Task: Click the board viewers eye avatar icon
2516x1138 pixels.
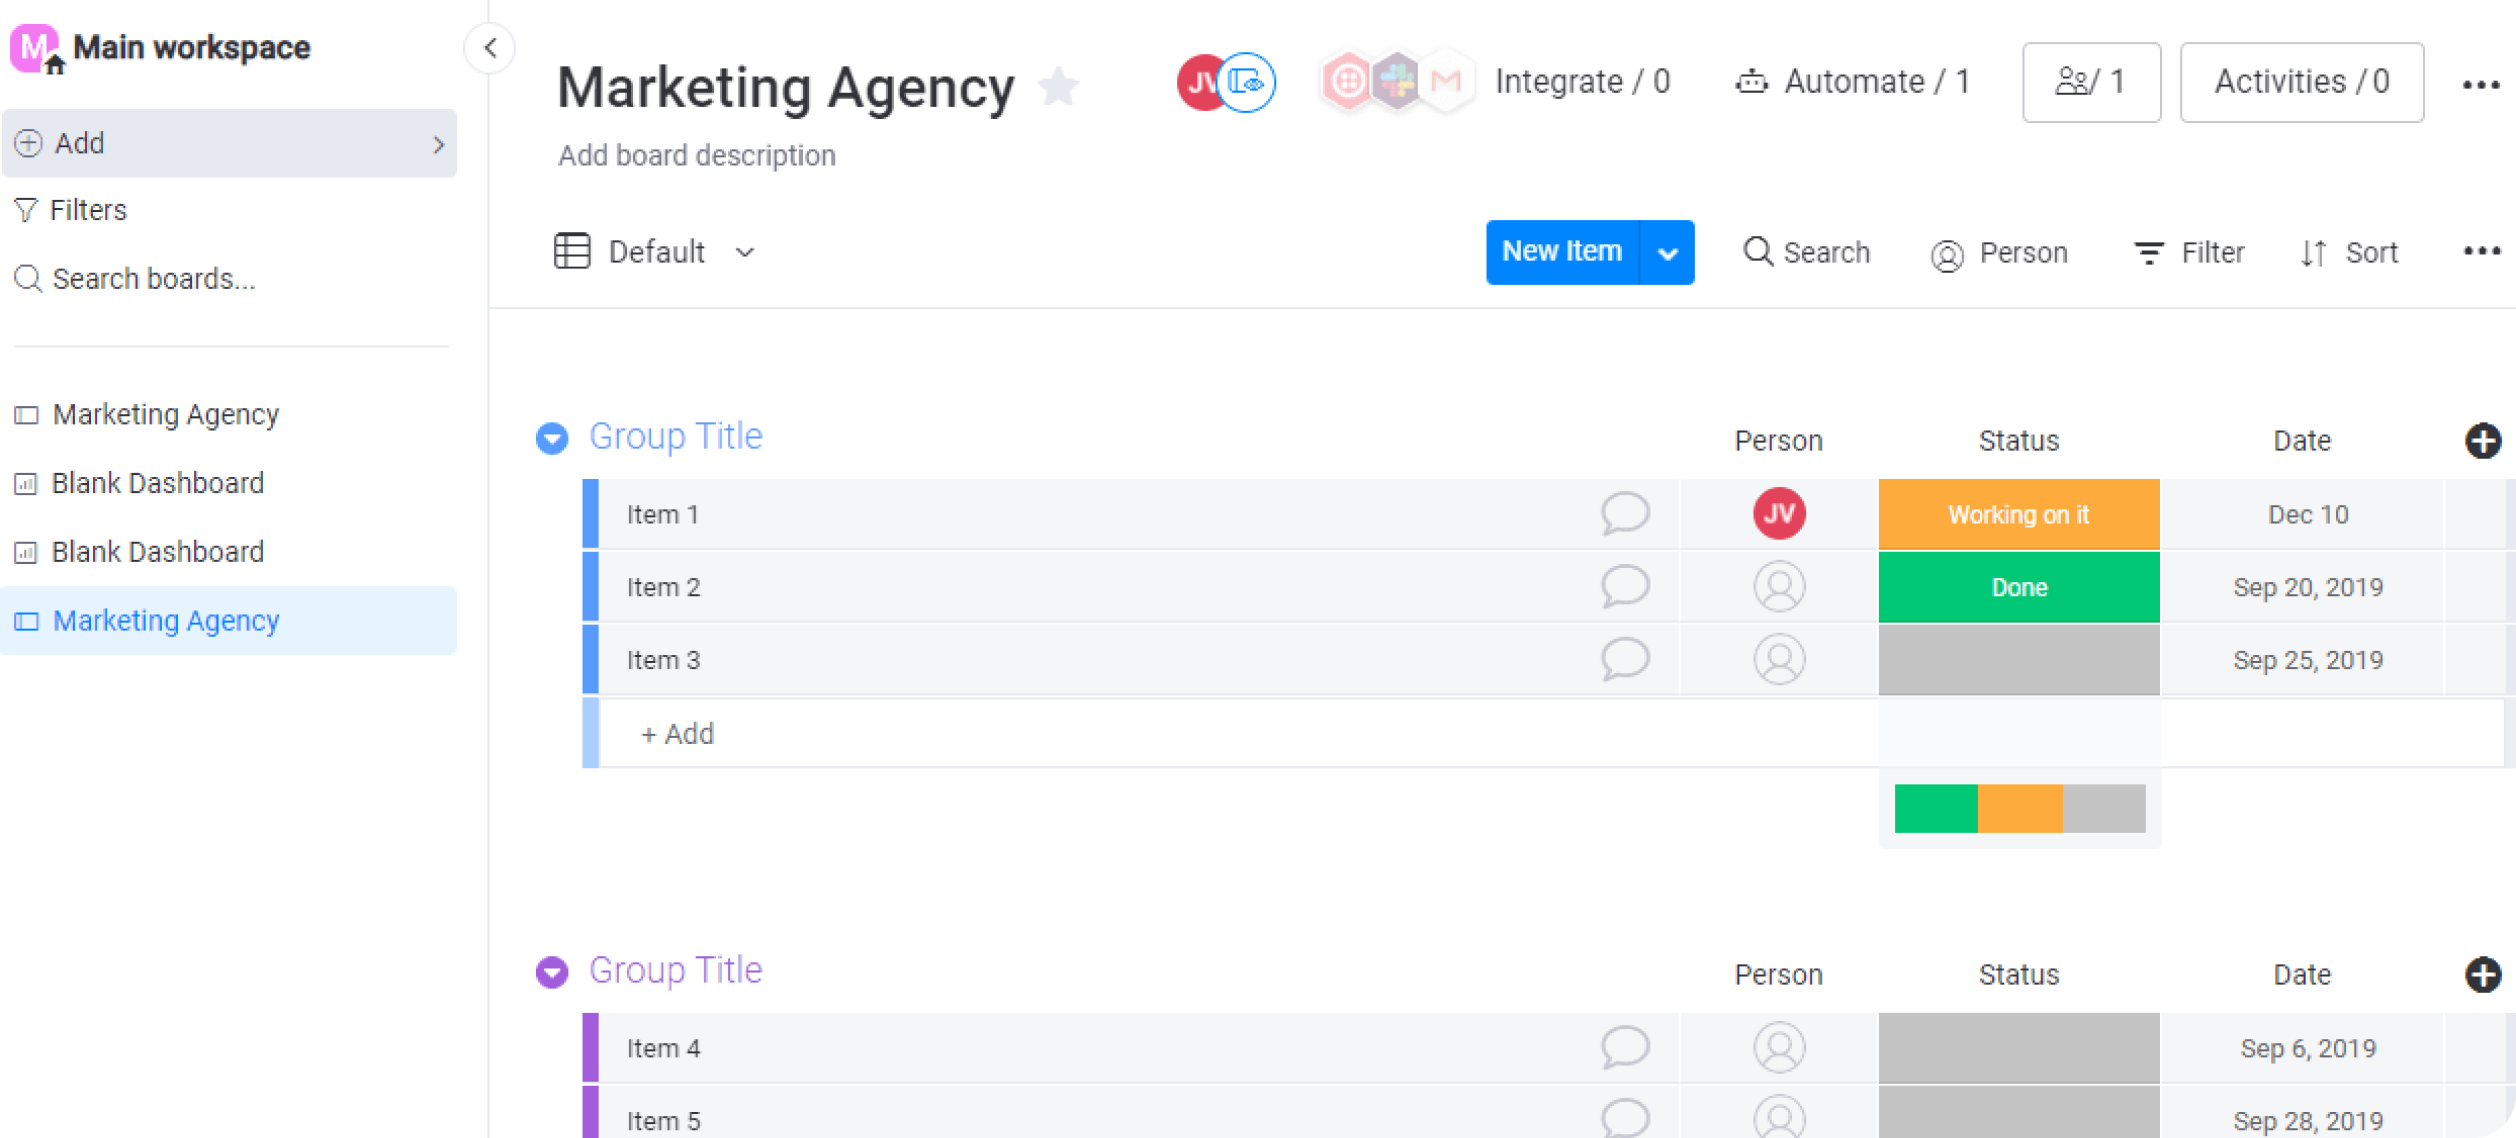Action: pyautogui.click(x=1247, y=82)
